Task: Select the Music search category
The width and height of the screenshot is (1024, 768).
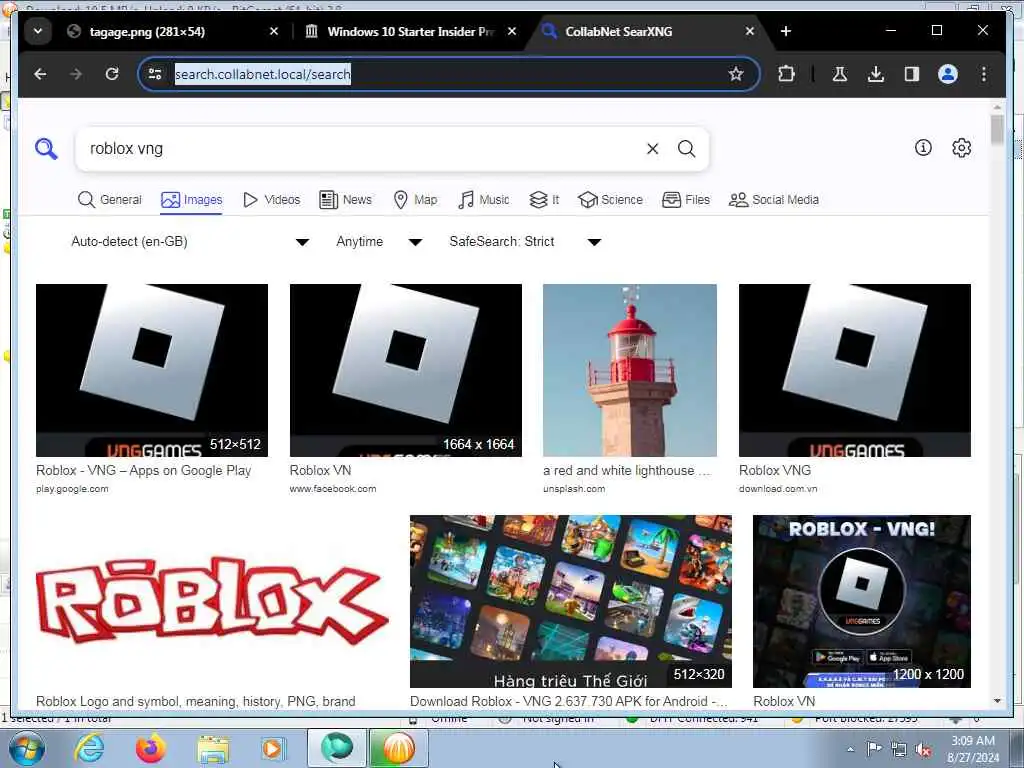Action: click(x=484, y=199)
